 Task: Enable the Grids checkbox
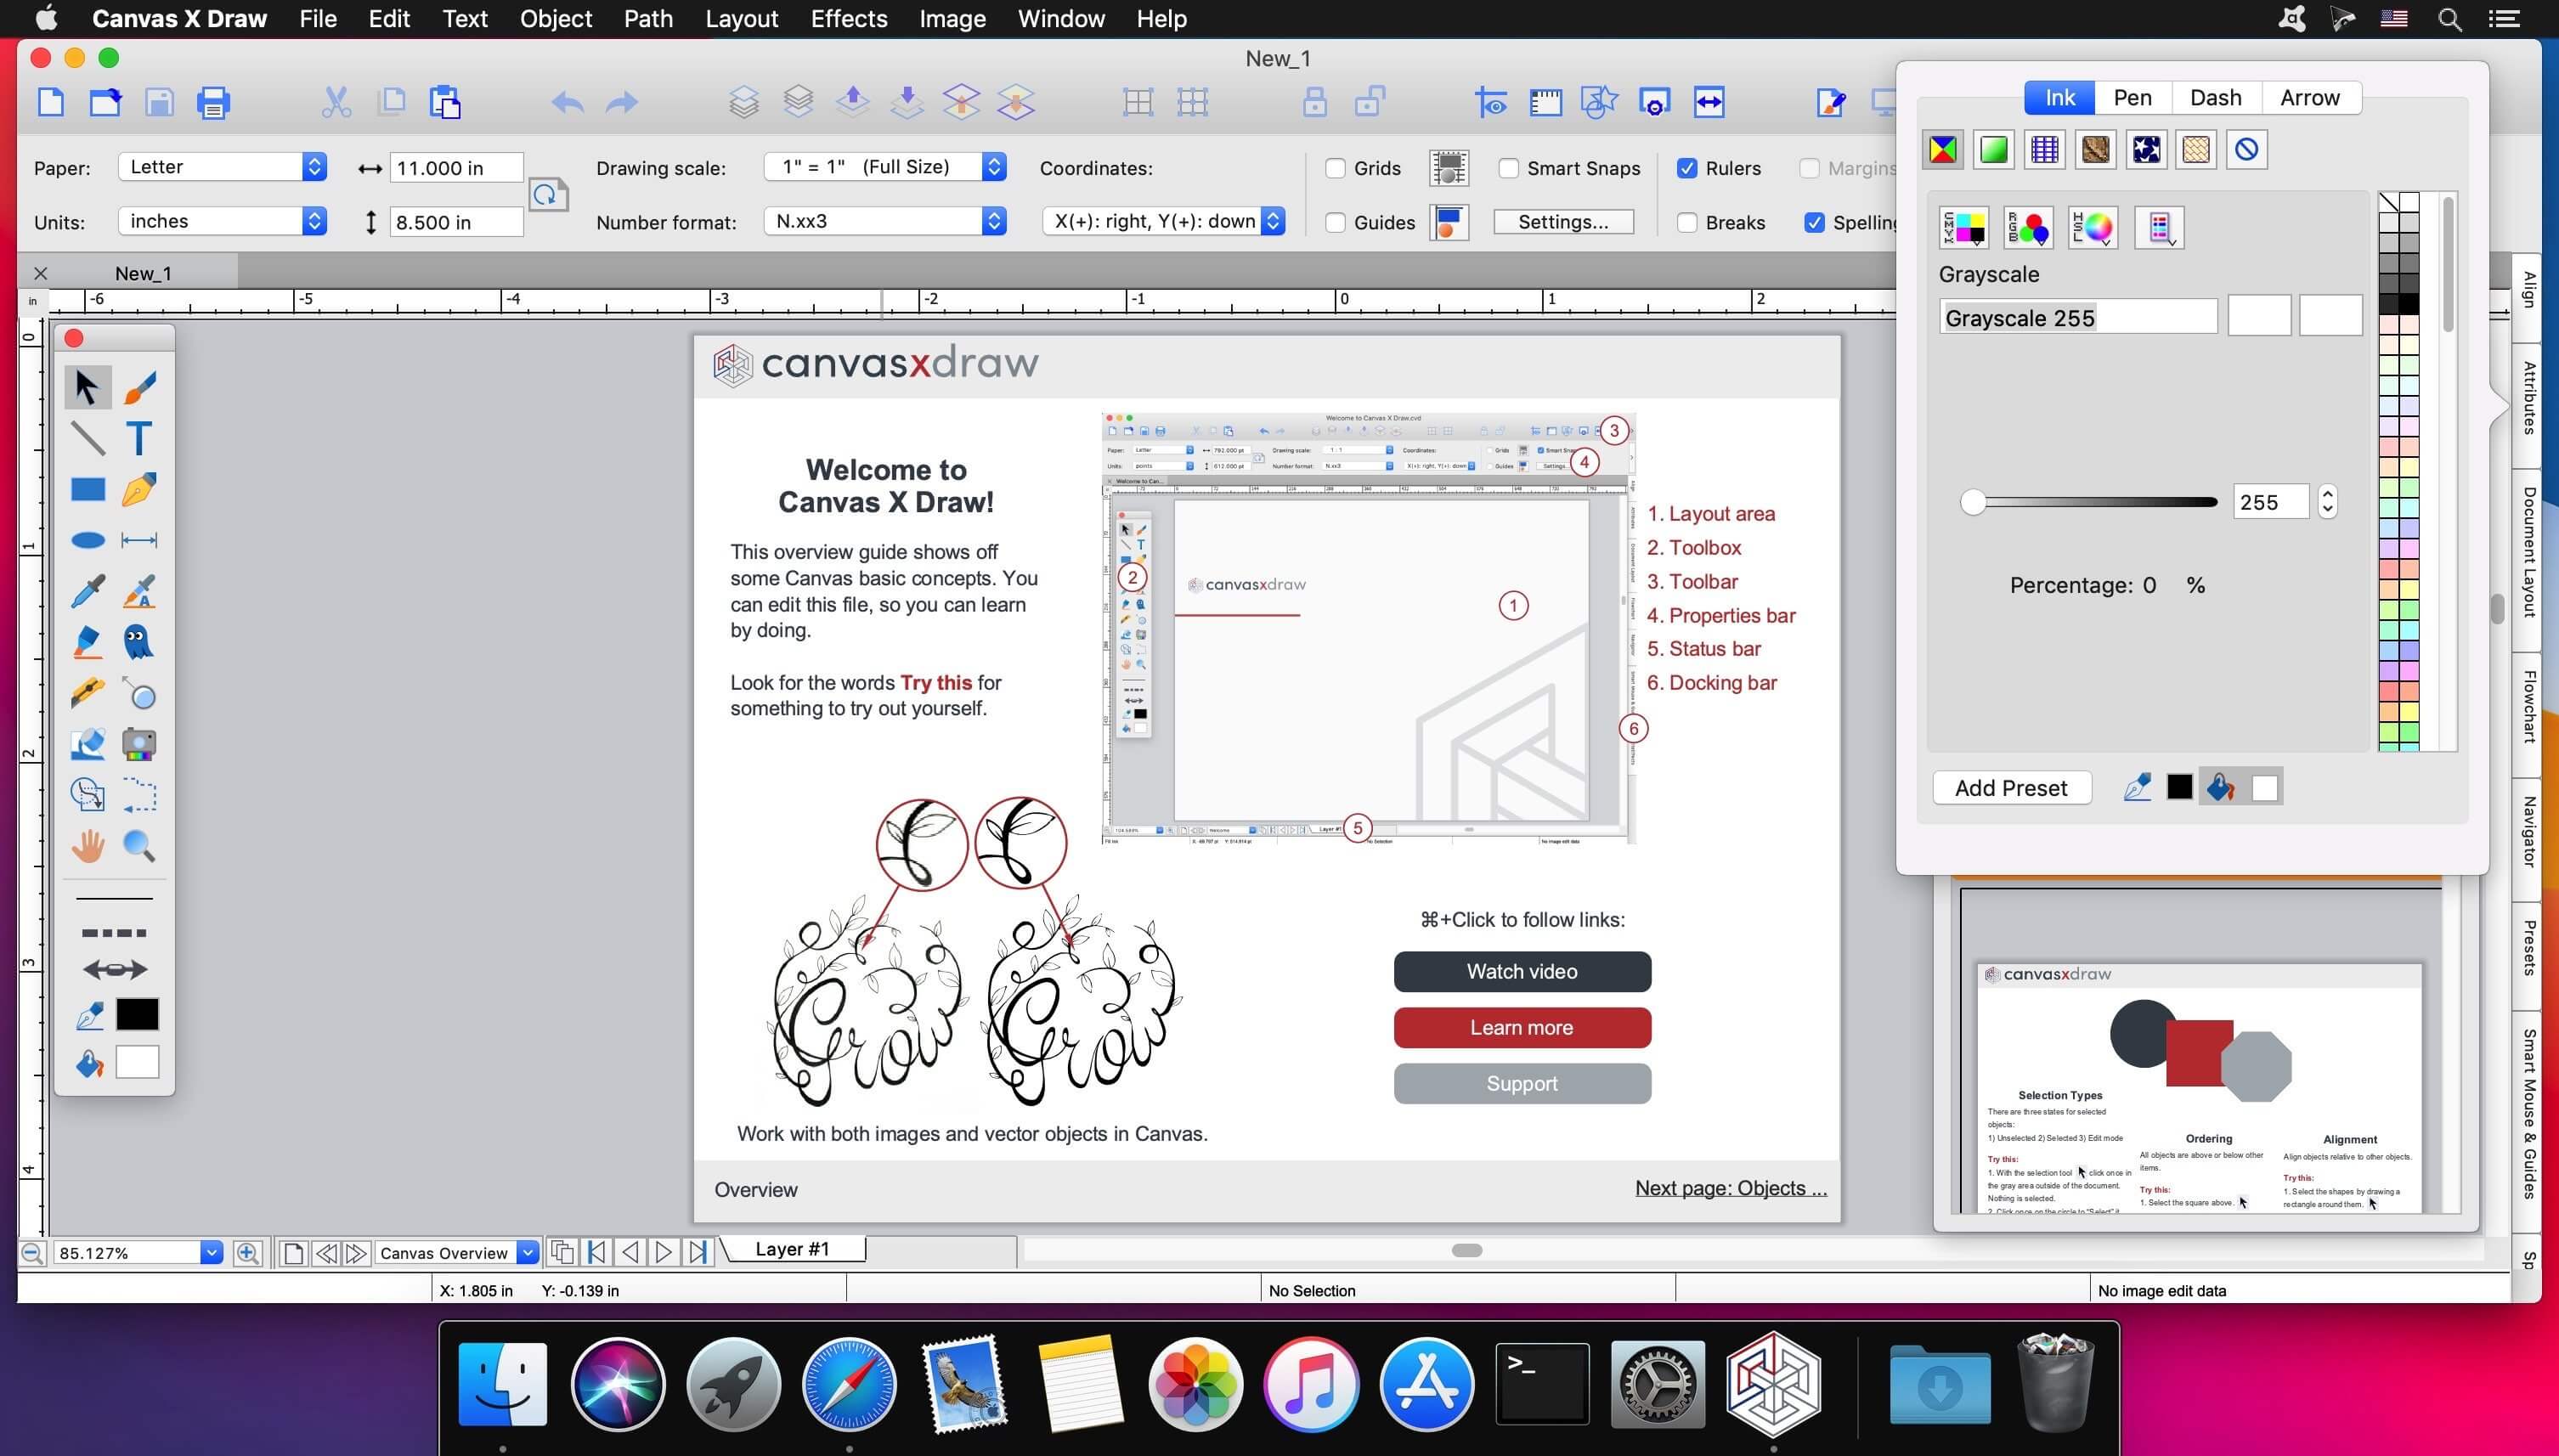point(1335,168)
